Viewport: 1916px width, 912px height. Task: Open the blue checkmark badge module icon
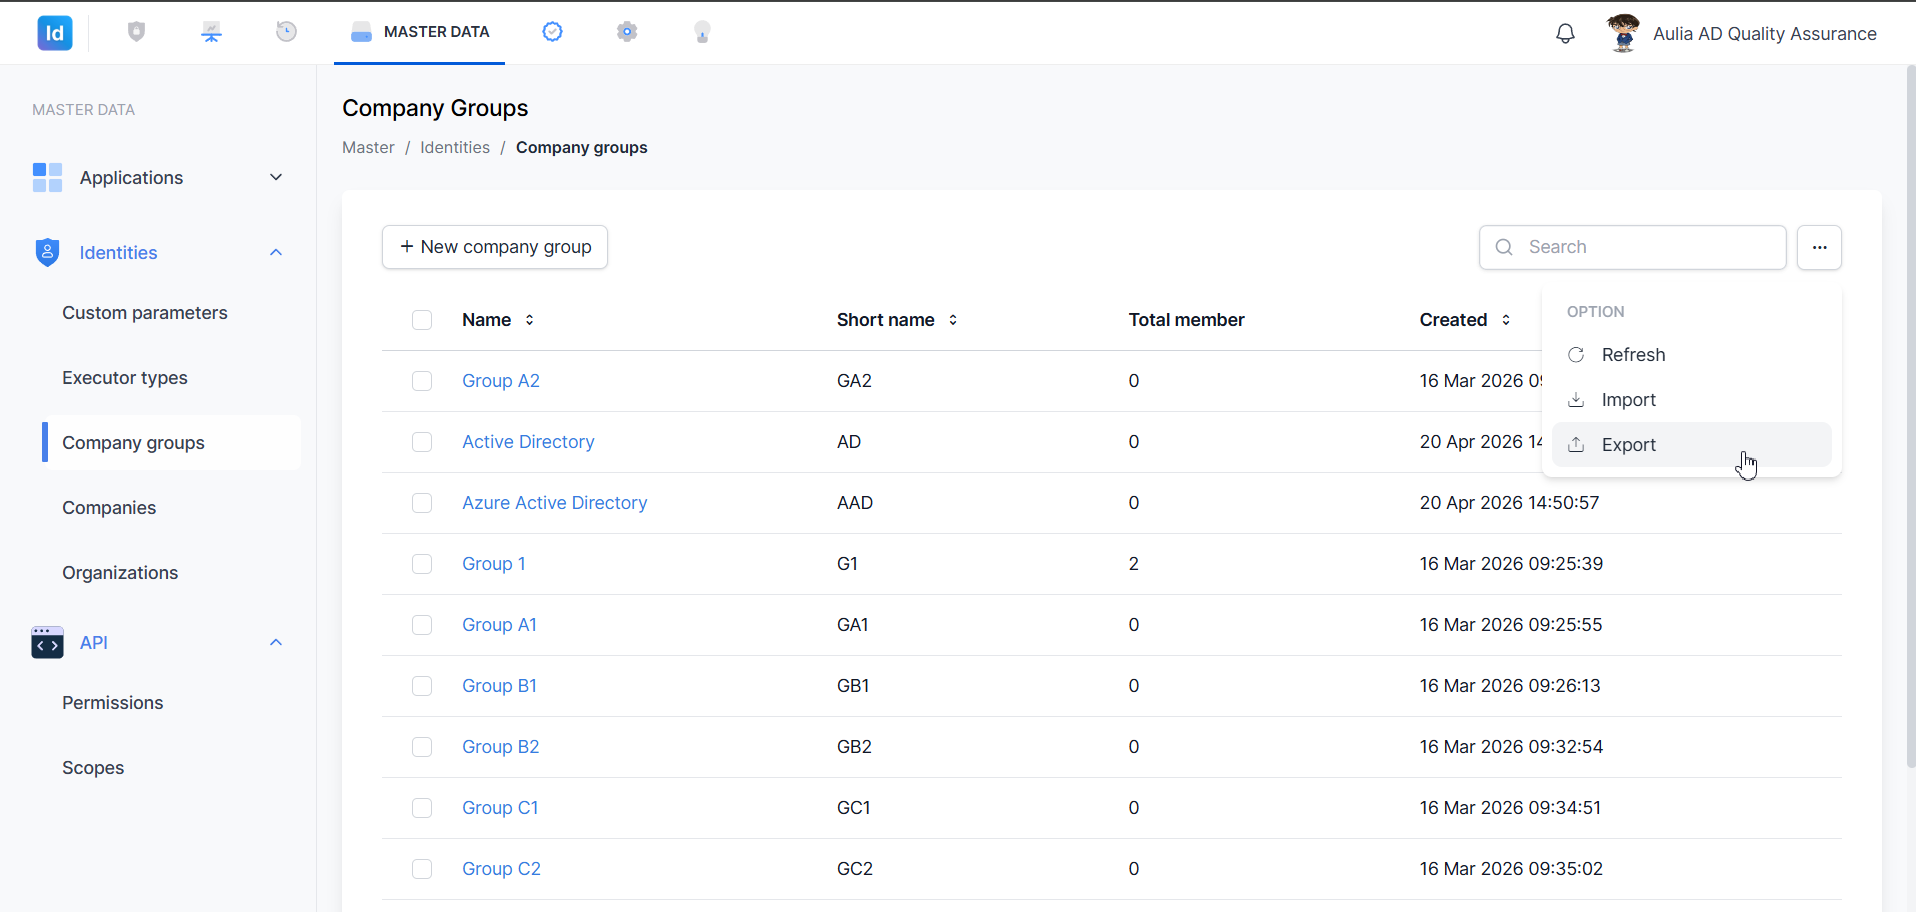pos(552,32)
